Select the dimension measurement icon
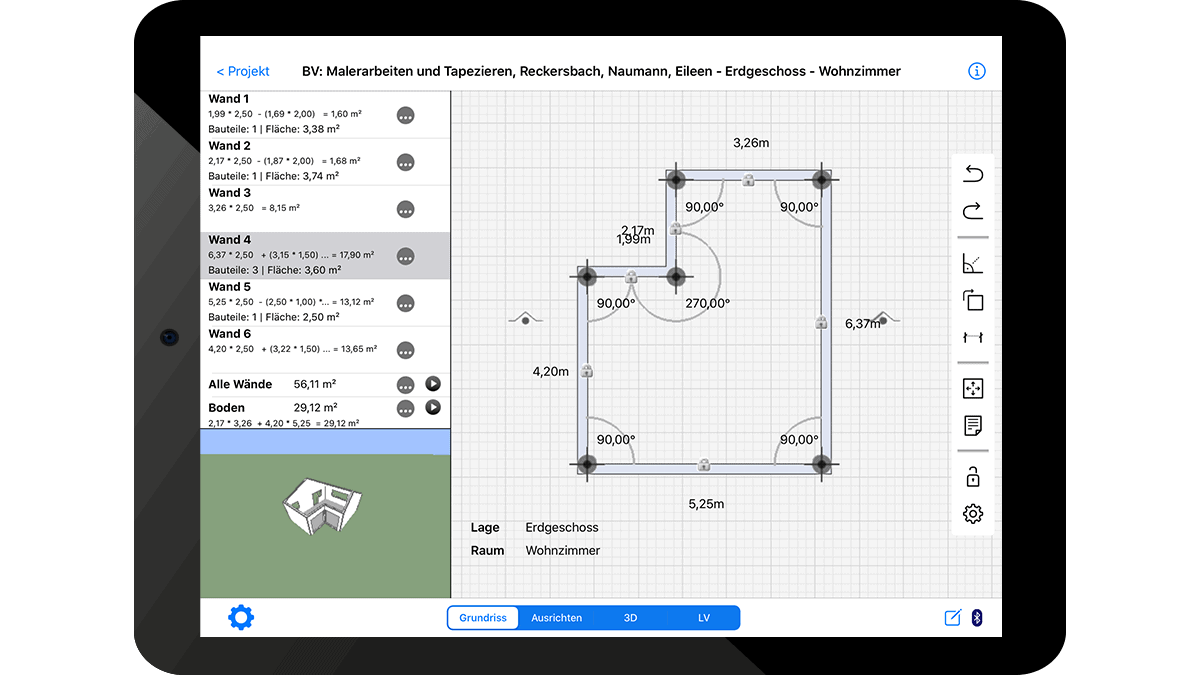Viewport: 1200px width, 675px height. [x=973, y=337]
